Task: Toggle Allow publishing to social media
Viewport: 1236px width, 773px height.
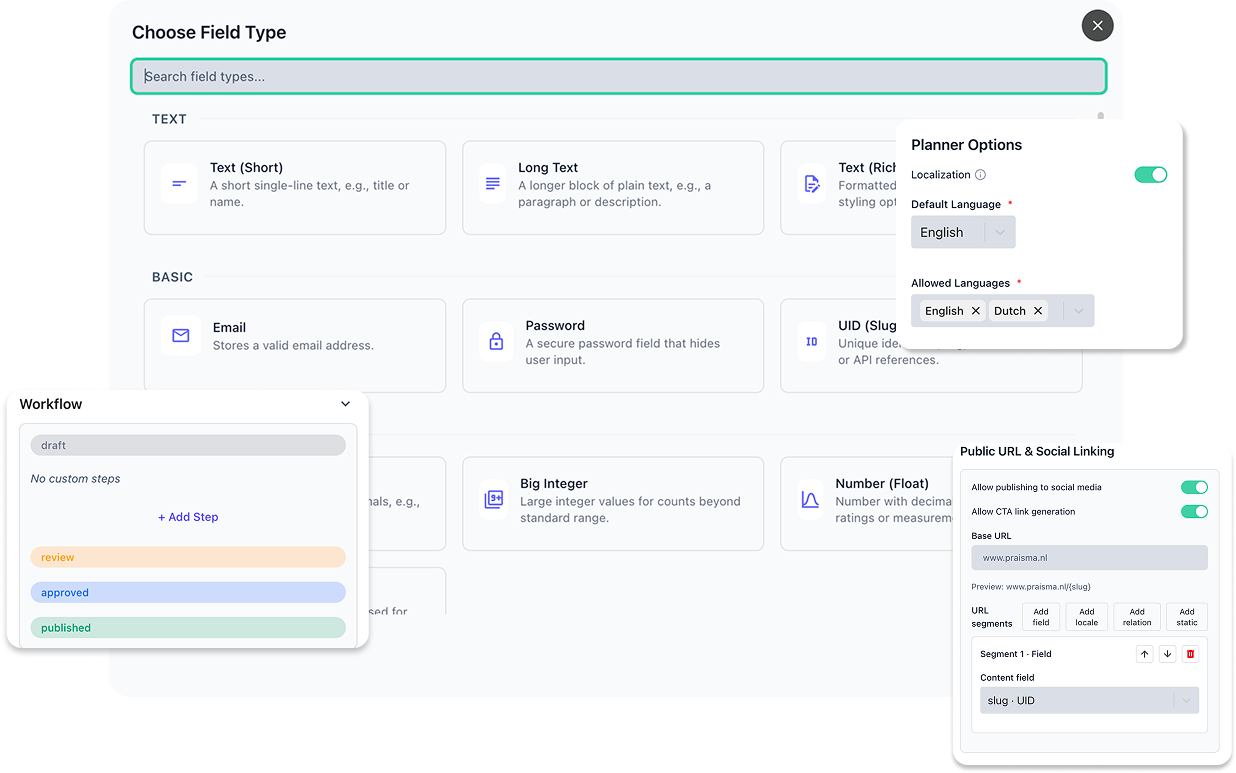Action: [x=1194, y=487]
